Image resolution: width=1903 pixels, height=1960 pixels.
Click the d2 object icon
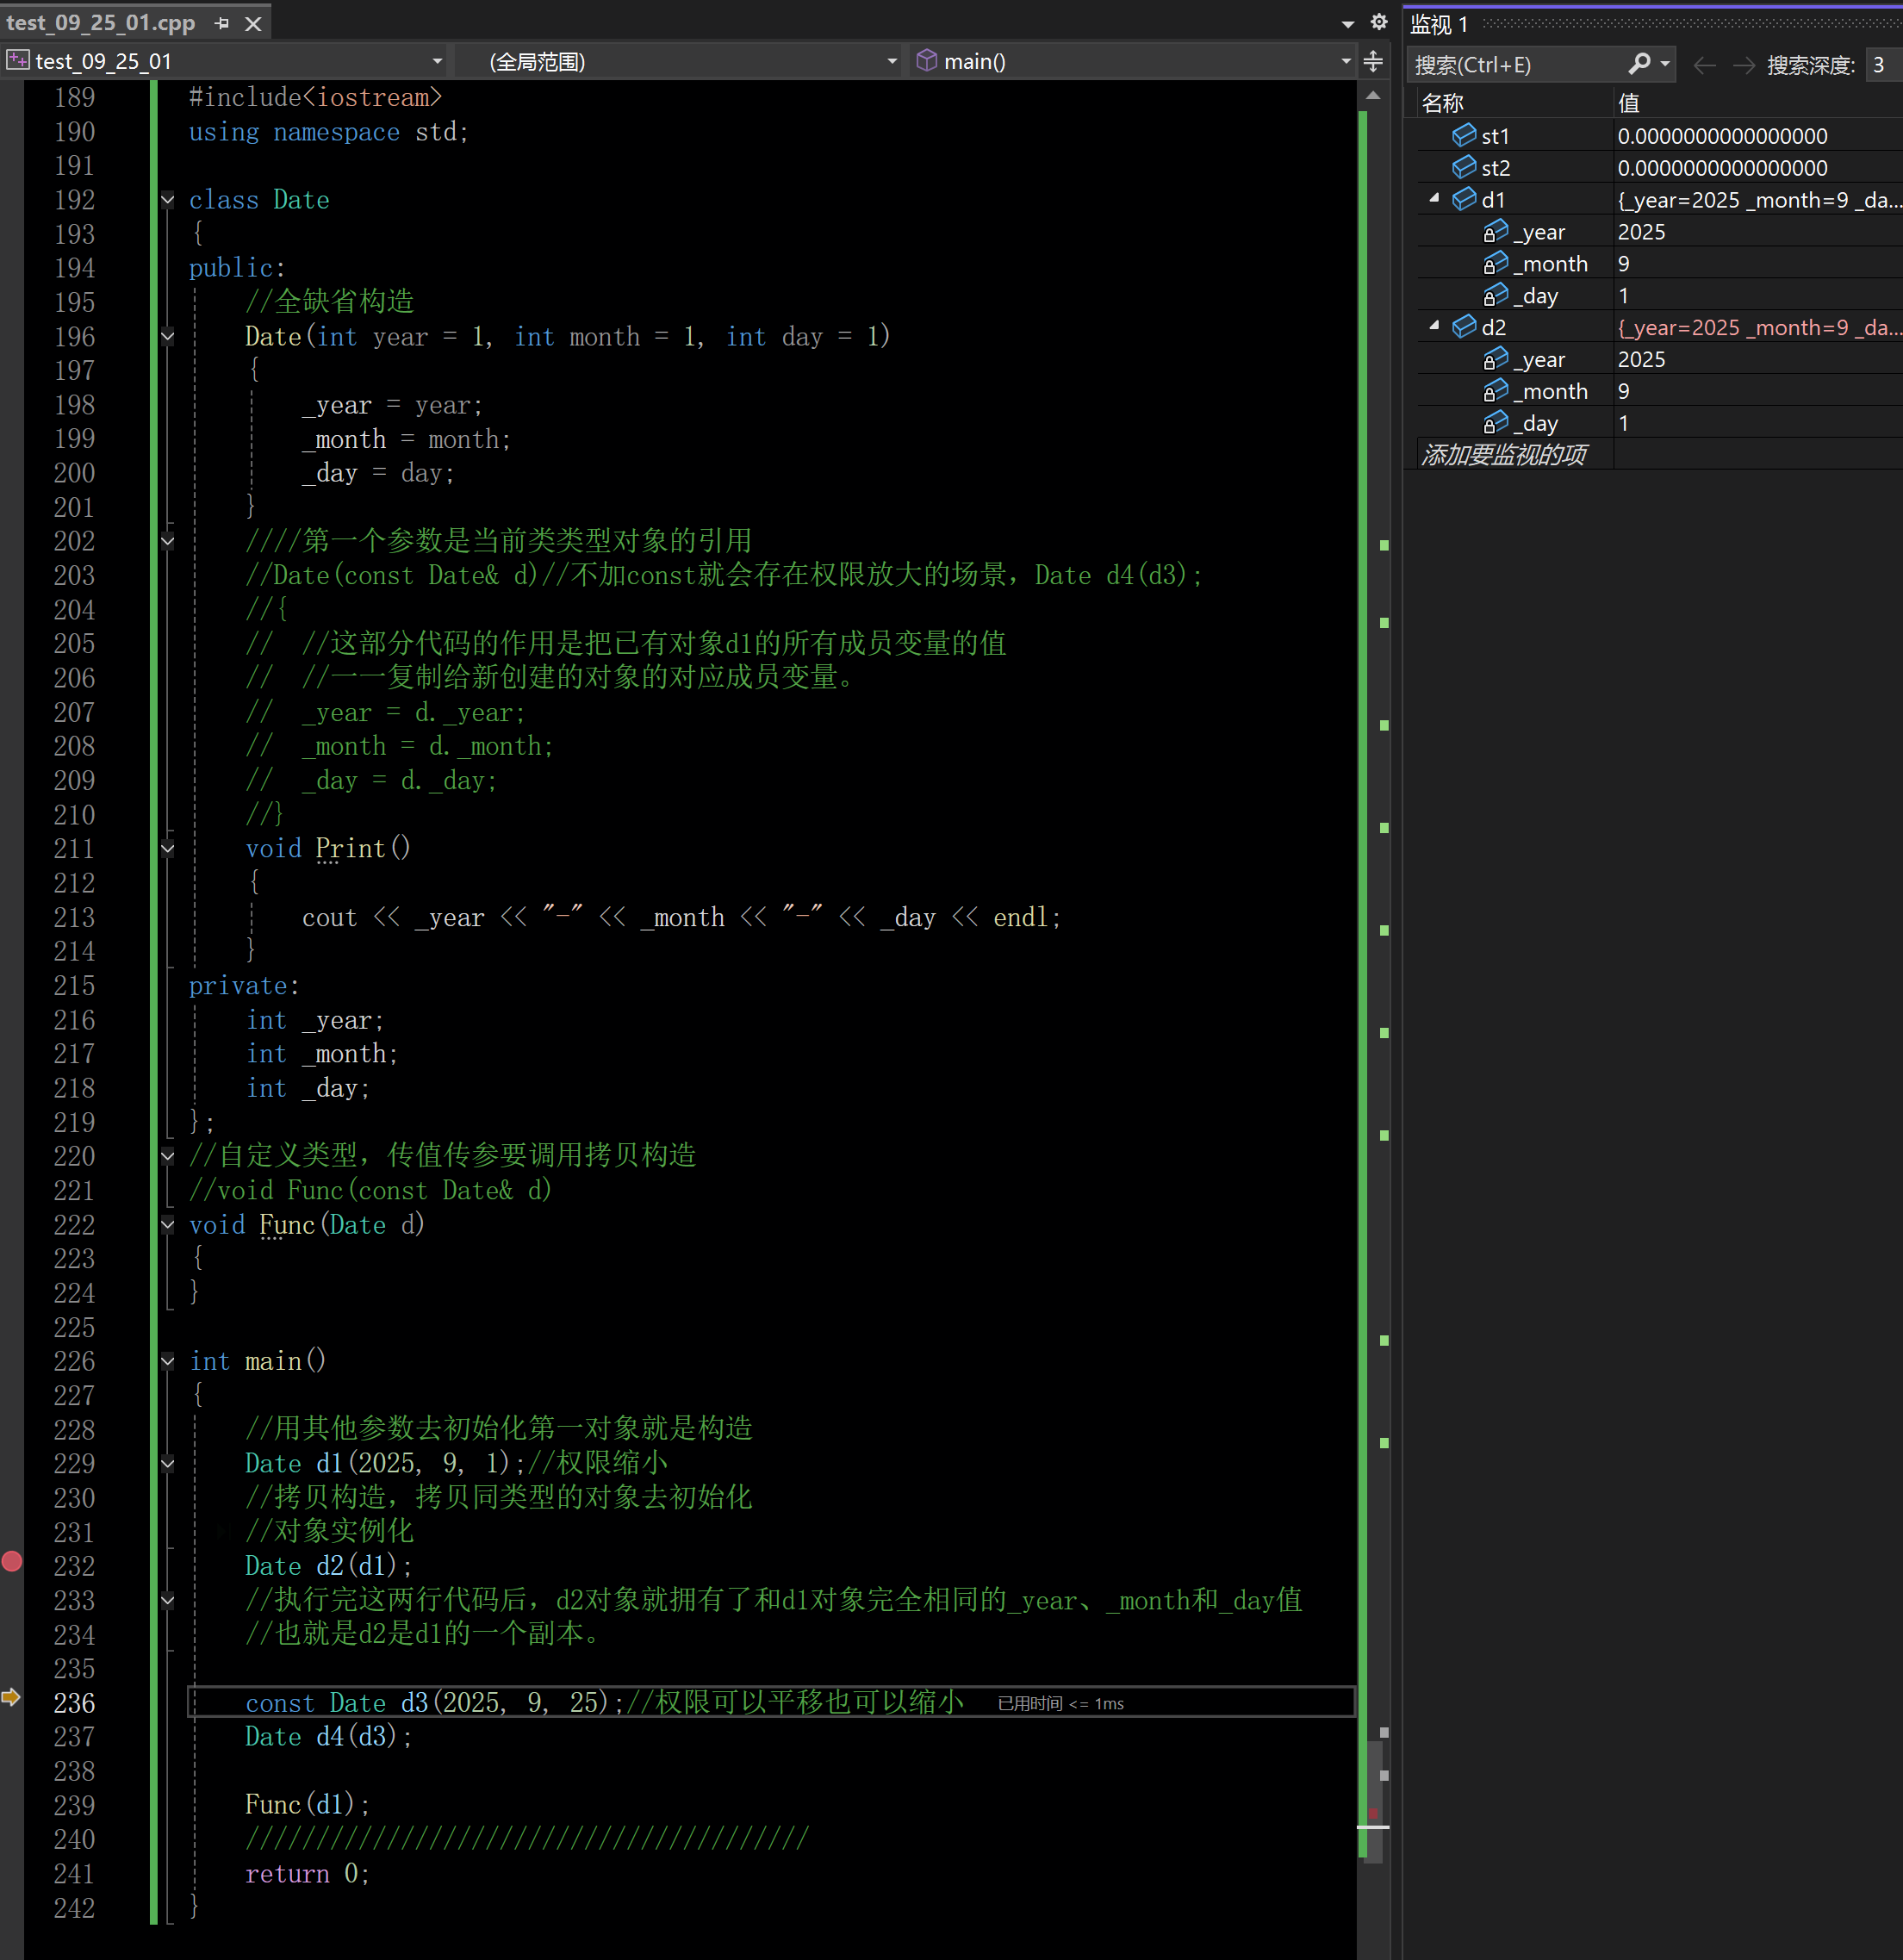click(1464, 326)
